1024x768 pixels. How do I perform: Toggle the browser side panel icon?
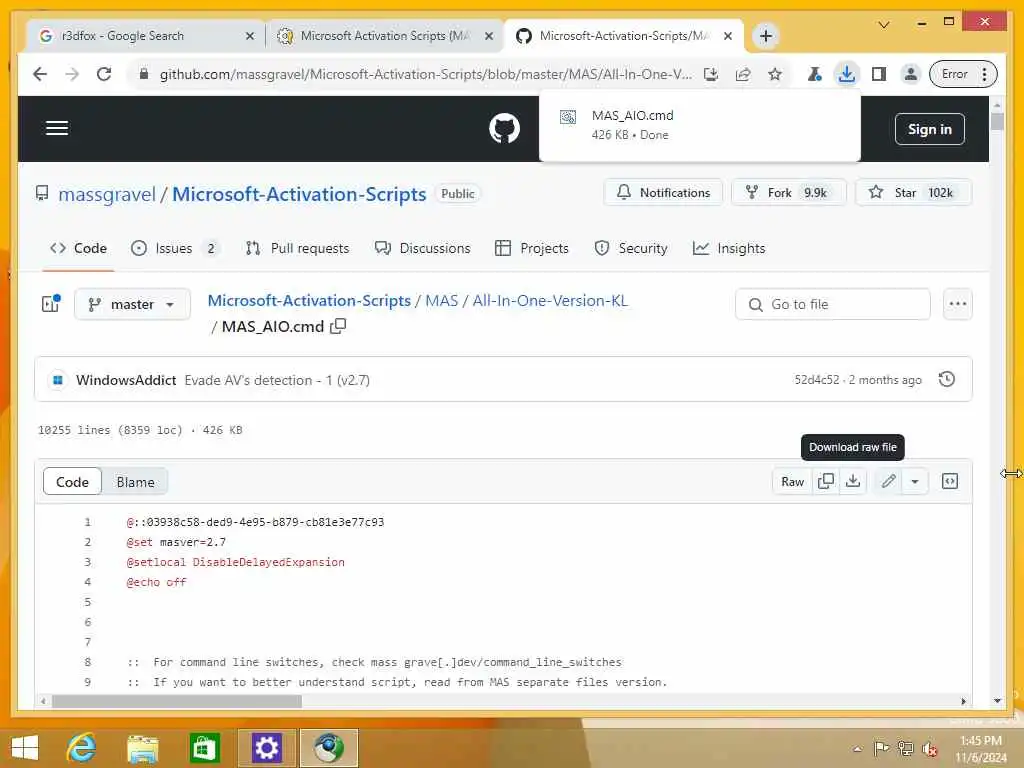pos(879,74)
